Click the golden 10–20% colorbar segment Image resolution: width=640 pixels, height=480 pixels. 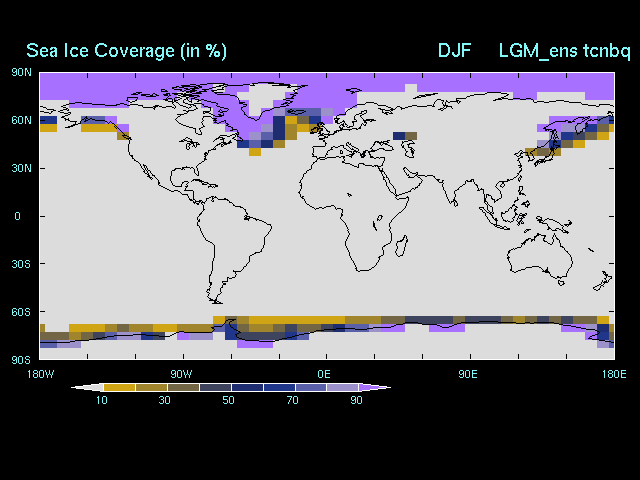pyautogui.click(x=118, y=387)
